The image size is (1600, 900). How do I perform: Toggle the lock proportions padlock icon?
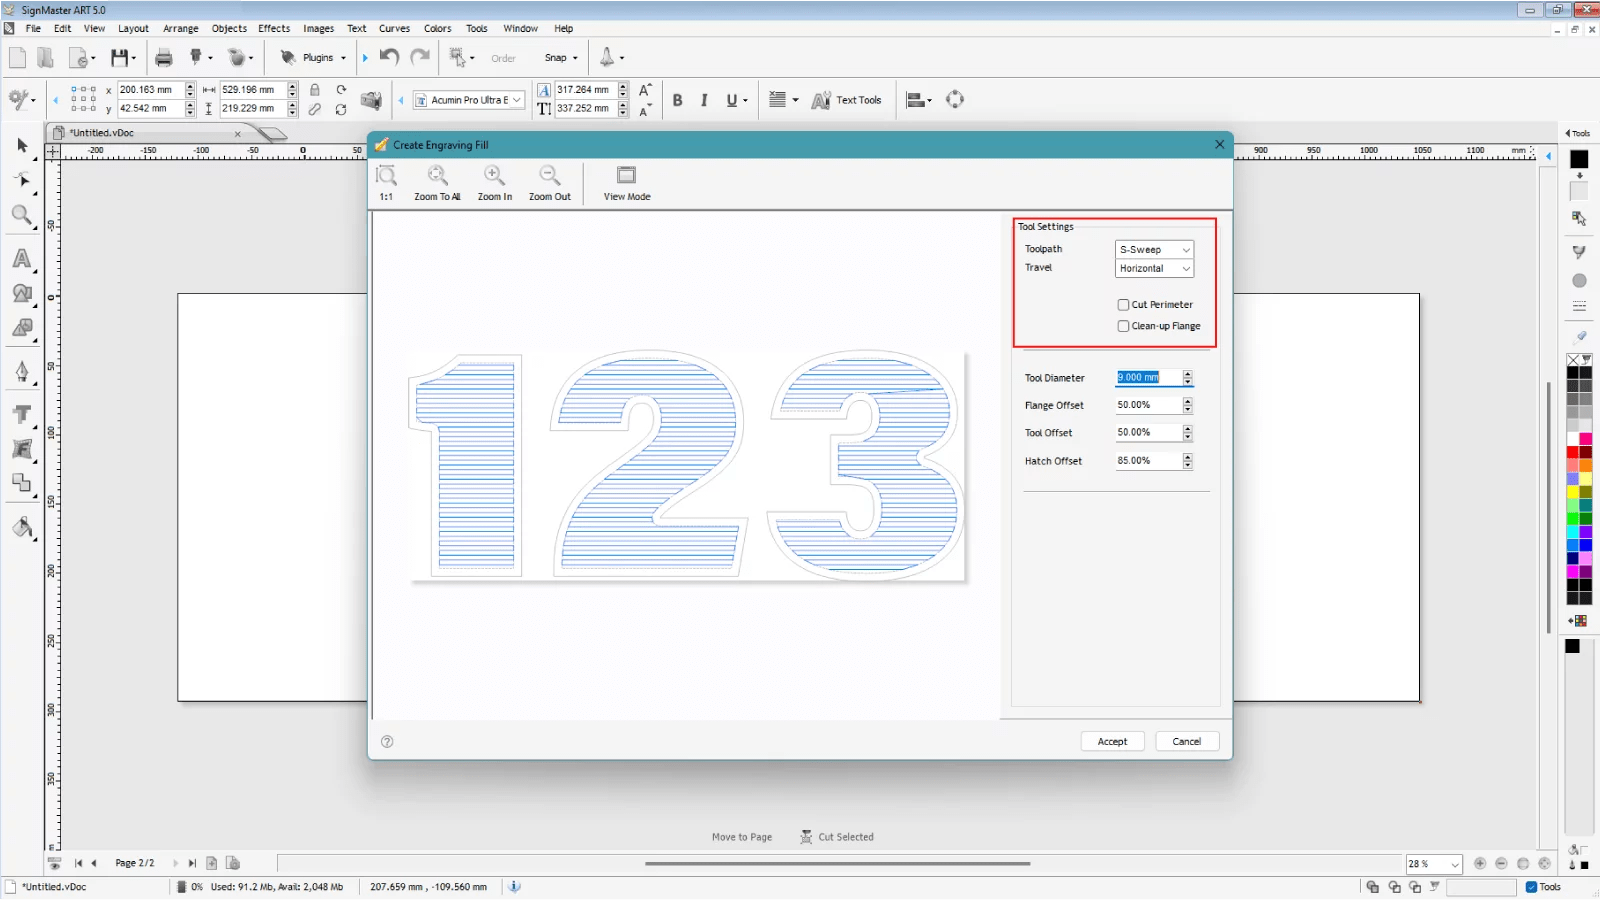(x=314, y=89)
